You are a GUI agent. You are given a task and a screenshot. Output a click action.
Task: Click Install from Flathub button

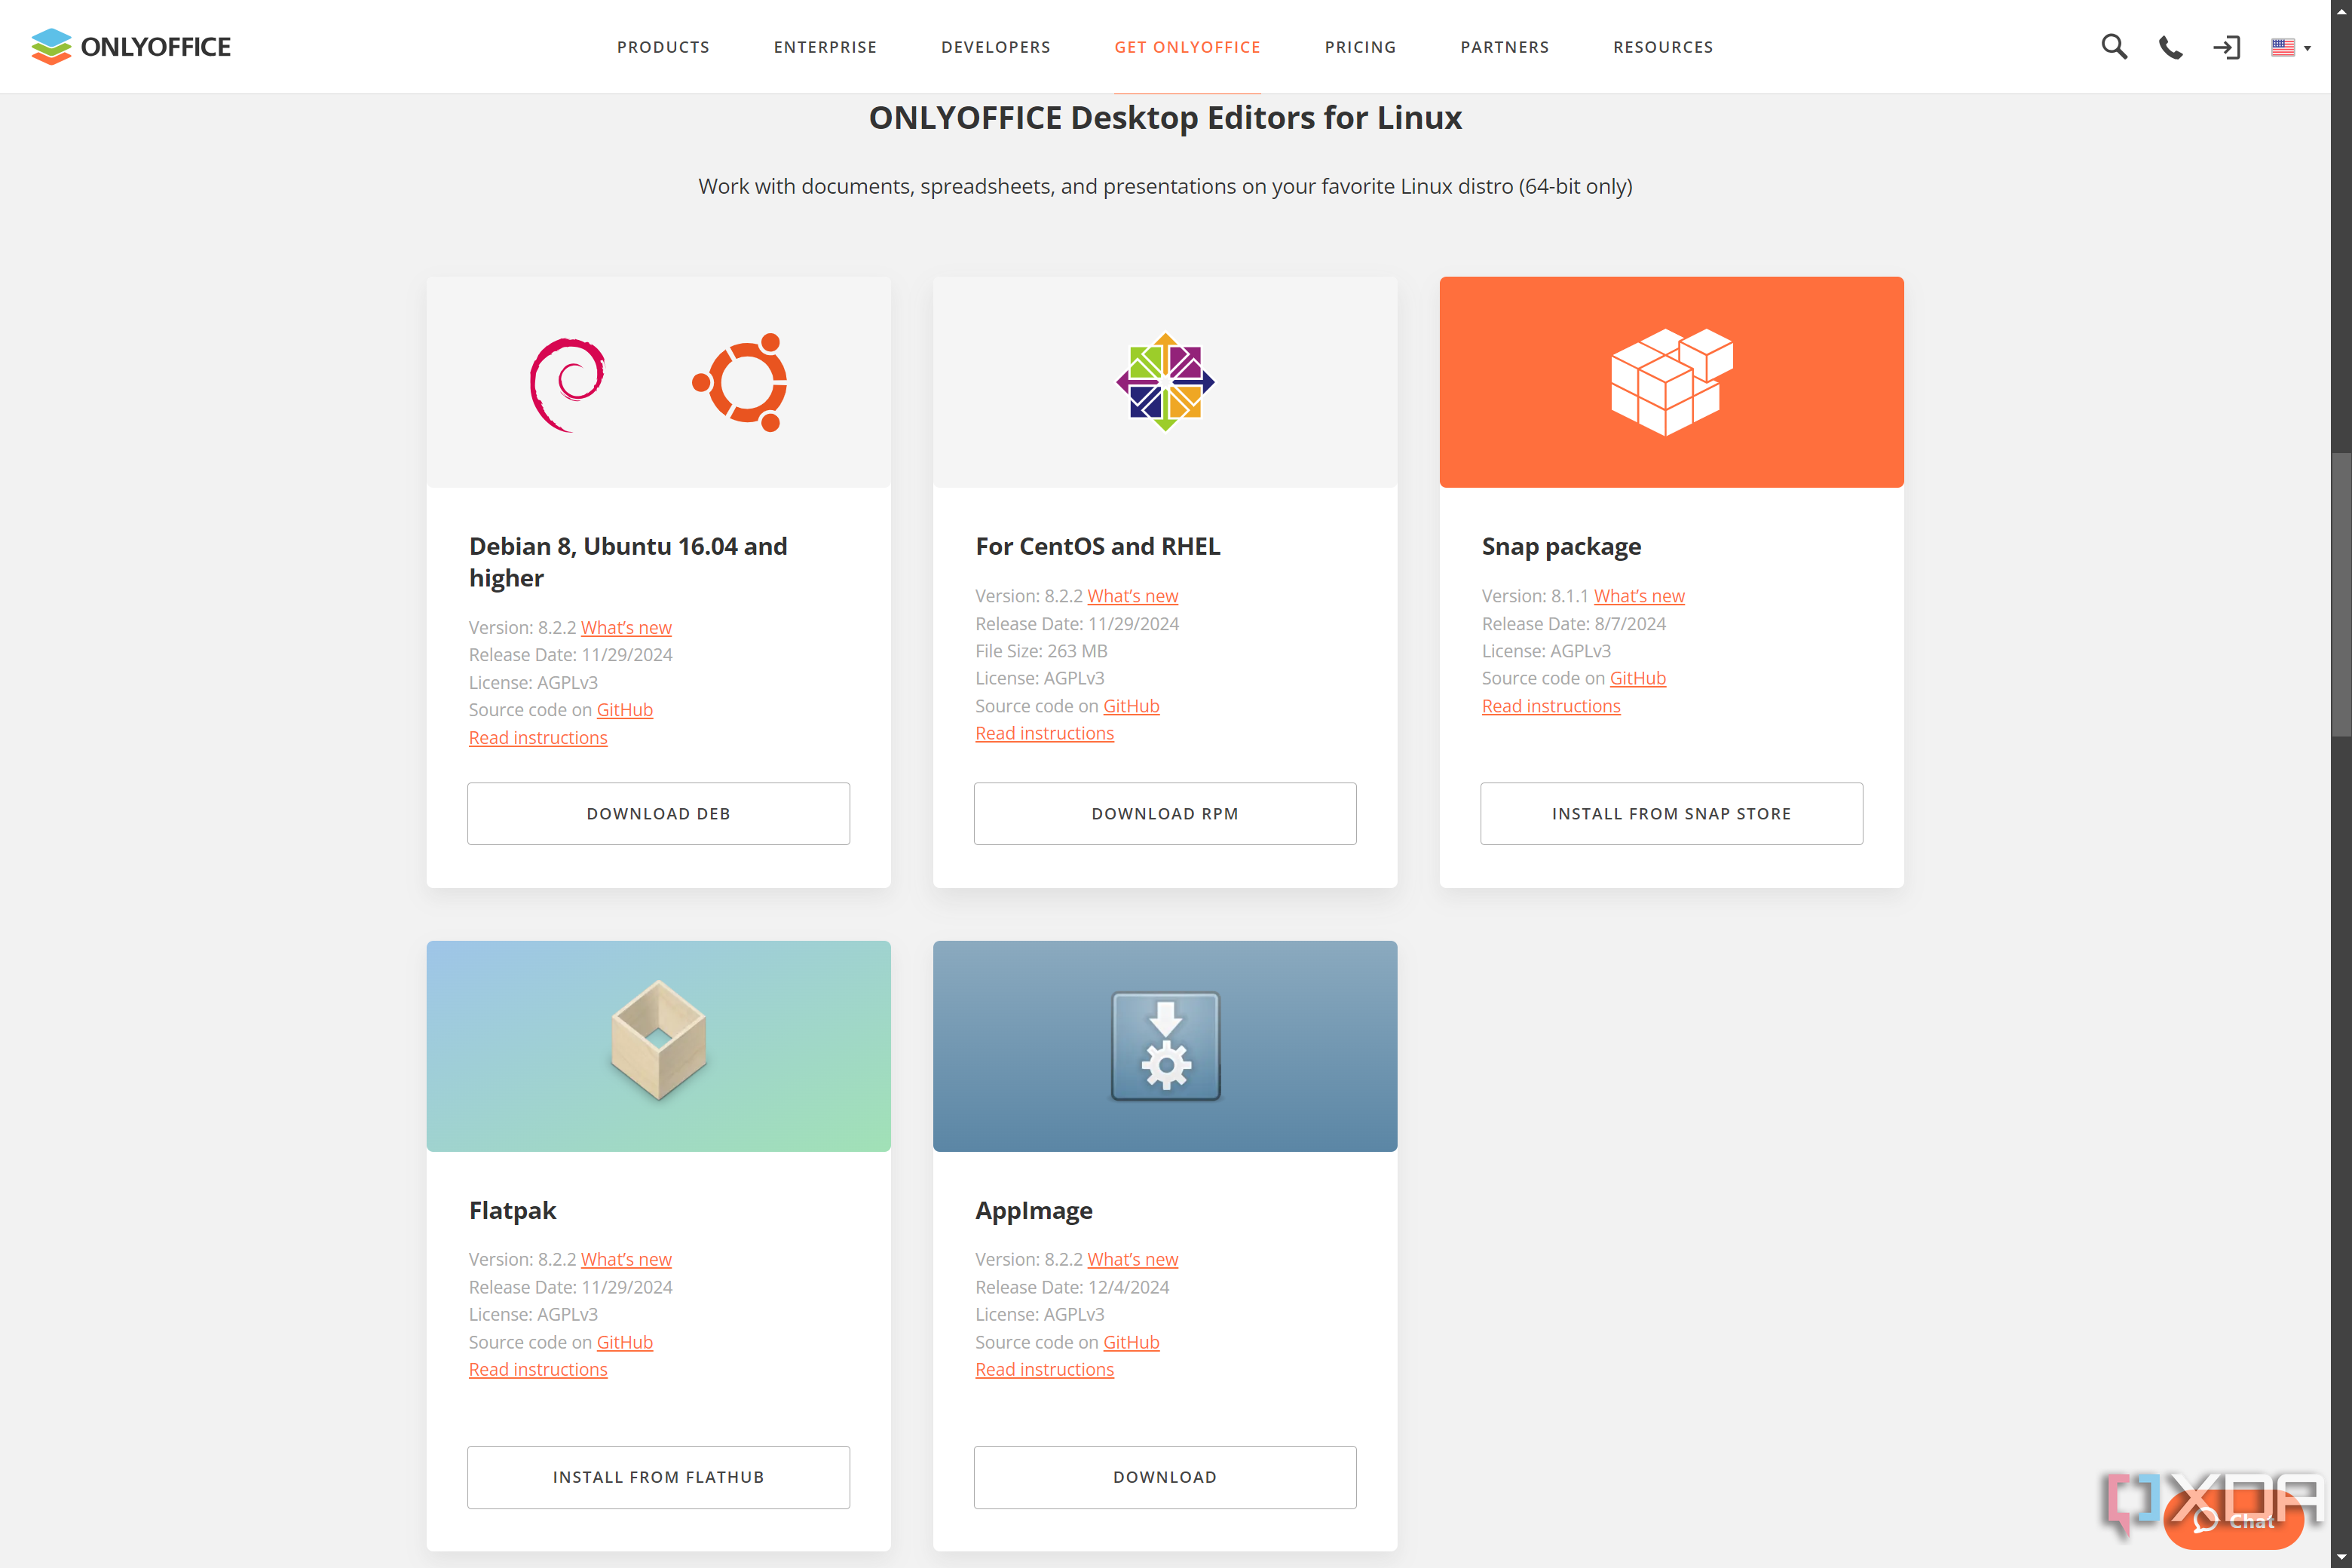pos(659,1477)
